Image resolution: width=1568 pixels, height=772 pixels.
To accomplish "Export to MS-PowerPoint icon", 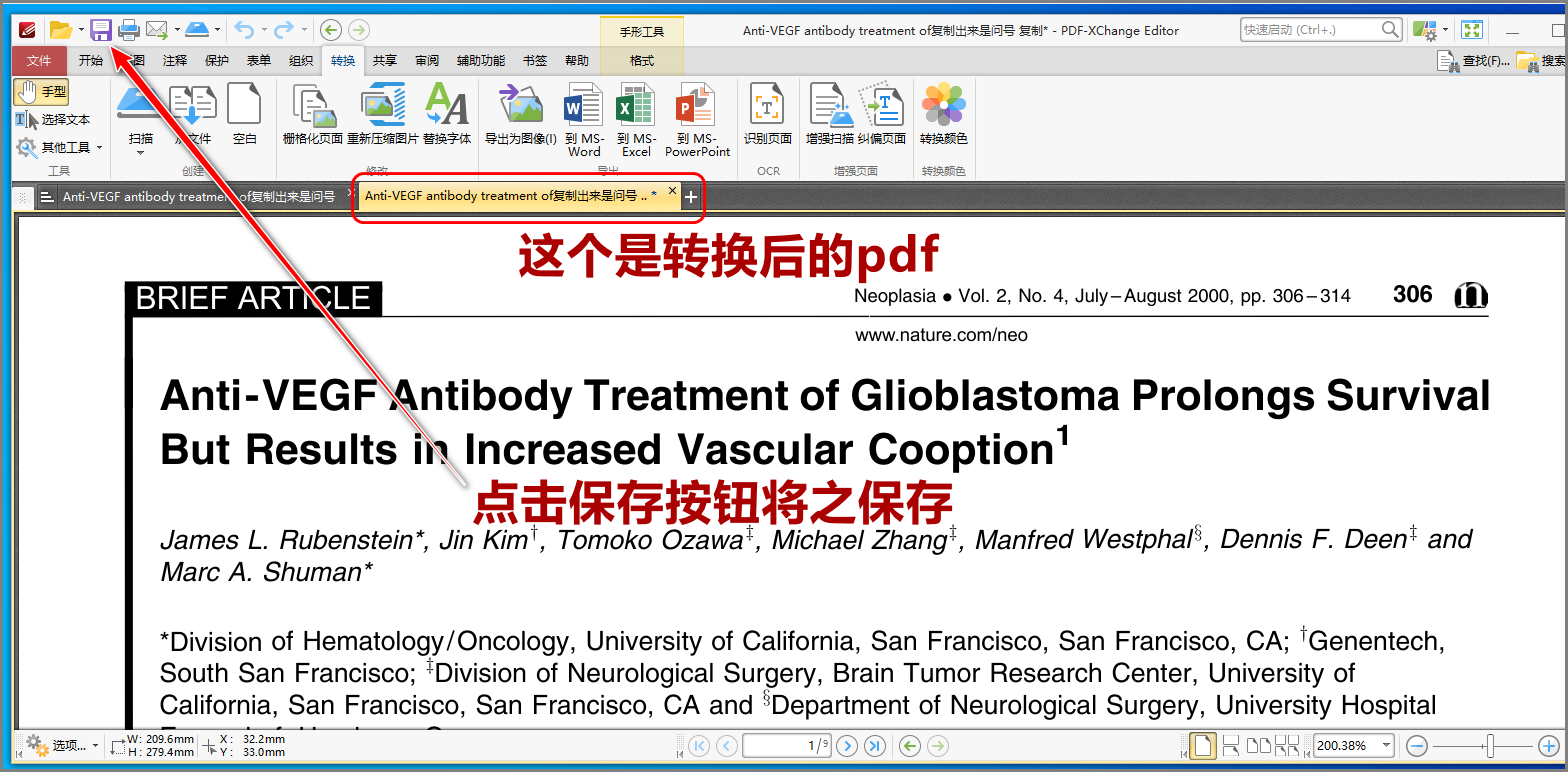I will click(x=698, y=120).
